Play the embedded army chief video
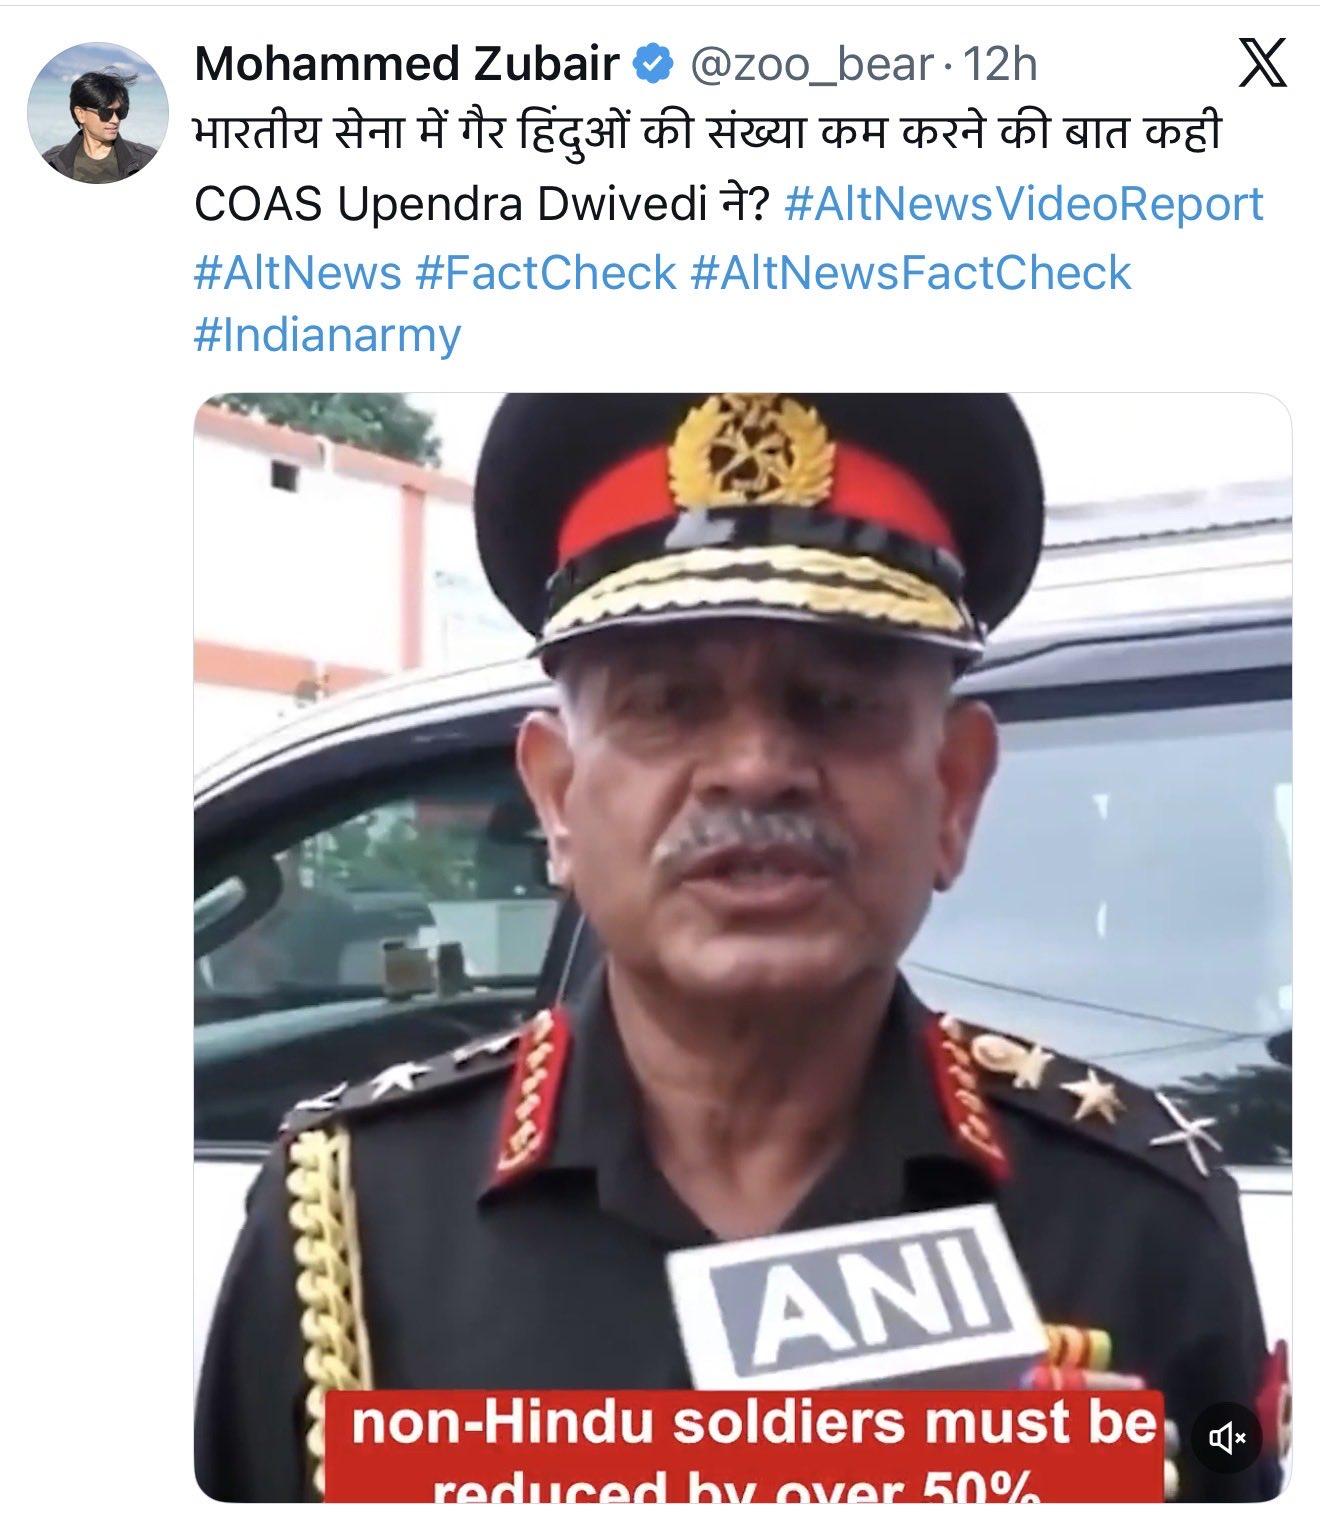The height and width of the screenshot is (1520, 1320). [742, 947]
